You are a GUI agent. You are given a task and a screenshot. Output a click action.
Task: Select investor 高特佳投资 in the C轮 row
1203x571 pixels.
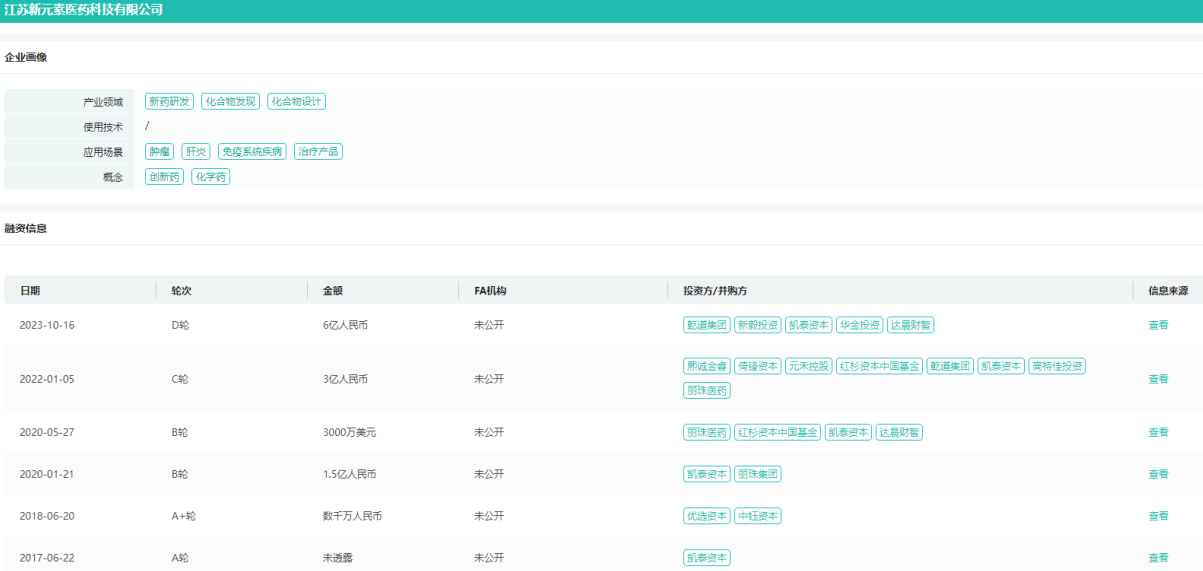tap(1057, 366)
